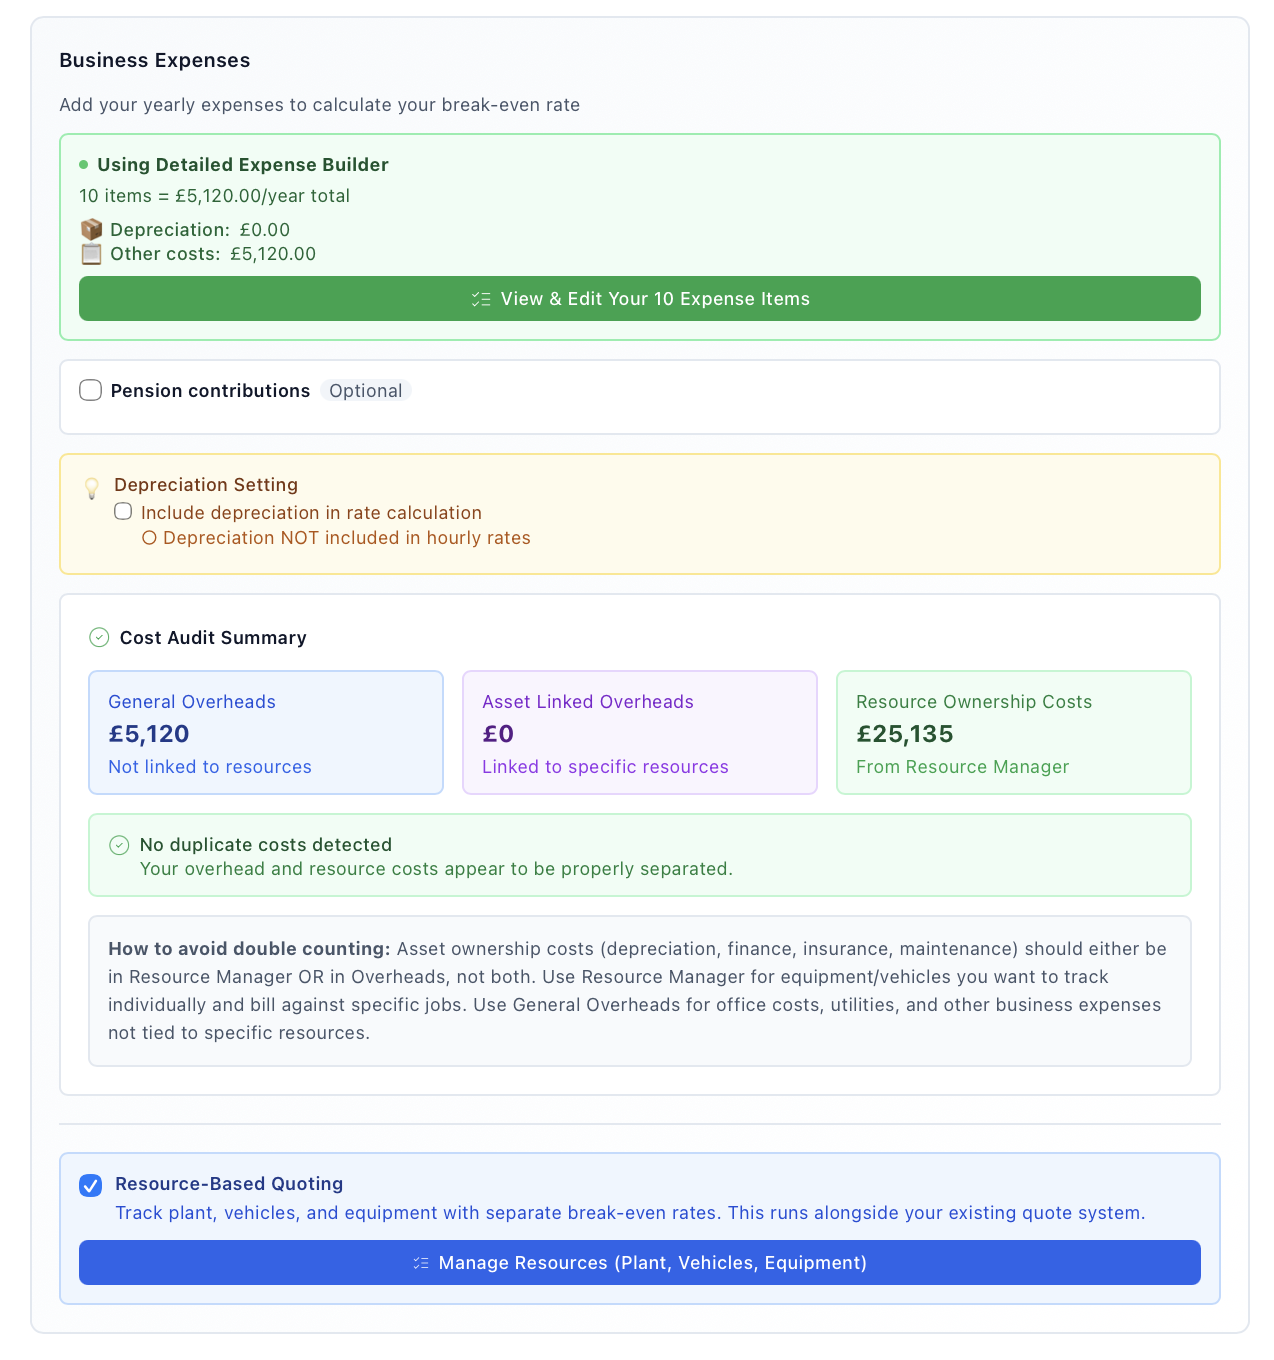Click the checklist icon in the Manage Resources button
The height and width of the screenshot is (1360, 1274).
pos(421,1262)
